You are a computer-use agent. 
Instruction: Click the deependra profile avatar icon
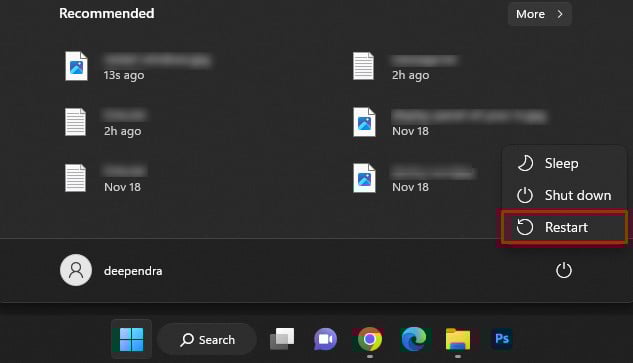coord(76,270)
